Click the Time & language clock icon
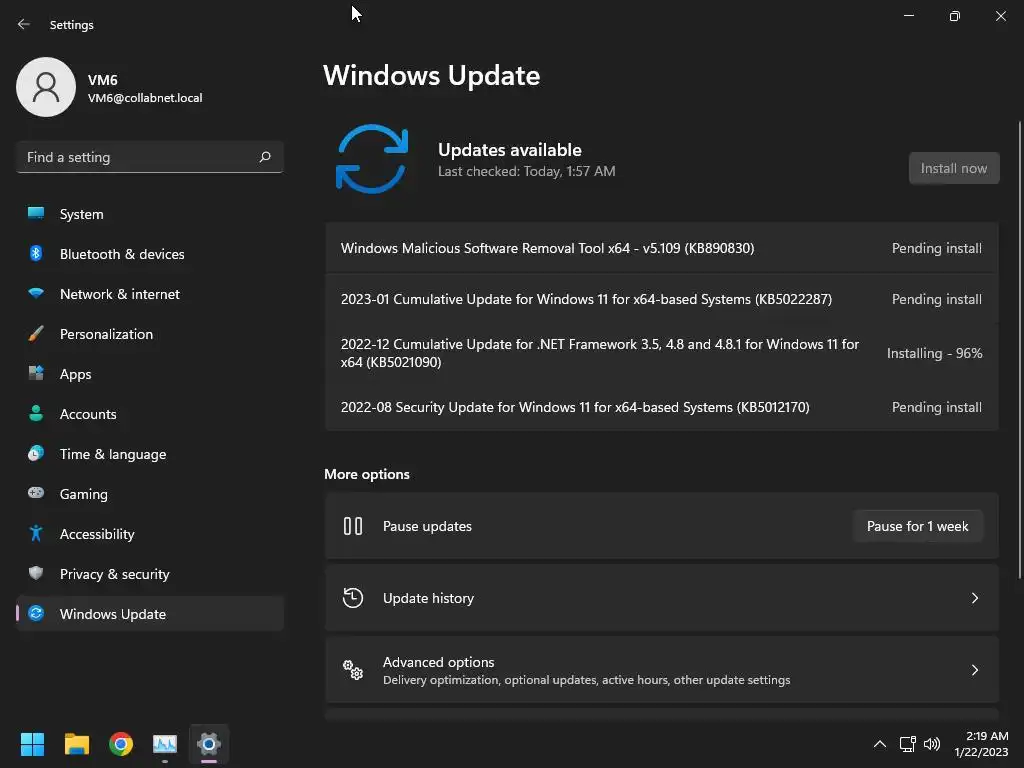The image size is (1024, 768). click(36, 453)
